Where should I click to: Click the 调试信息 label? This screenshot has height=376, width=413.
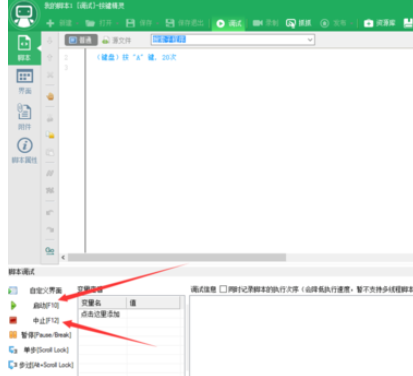[x=203, y=289]
